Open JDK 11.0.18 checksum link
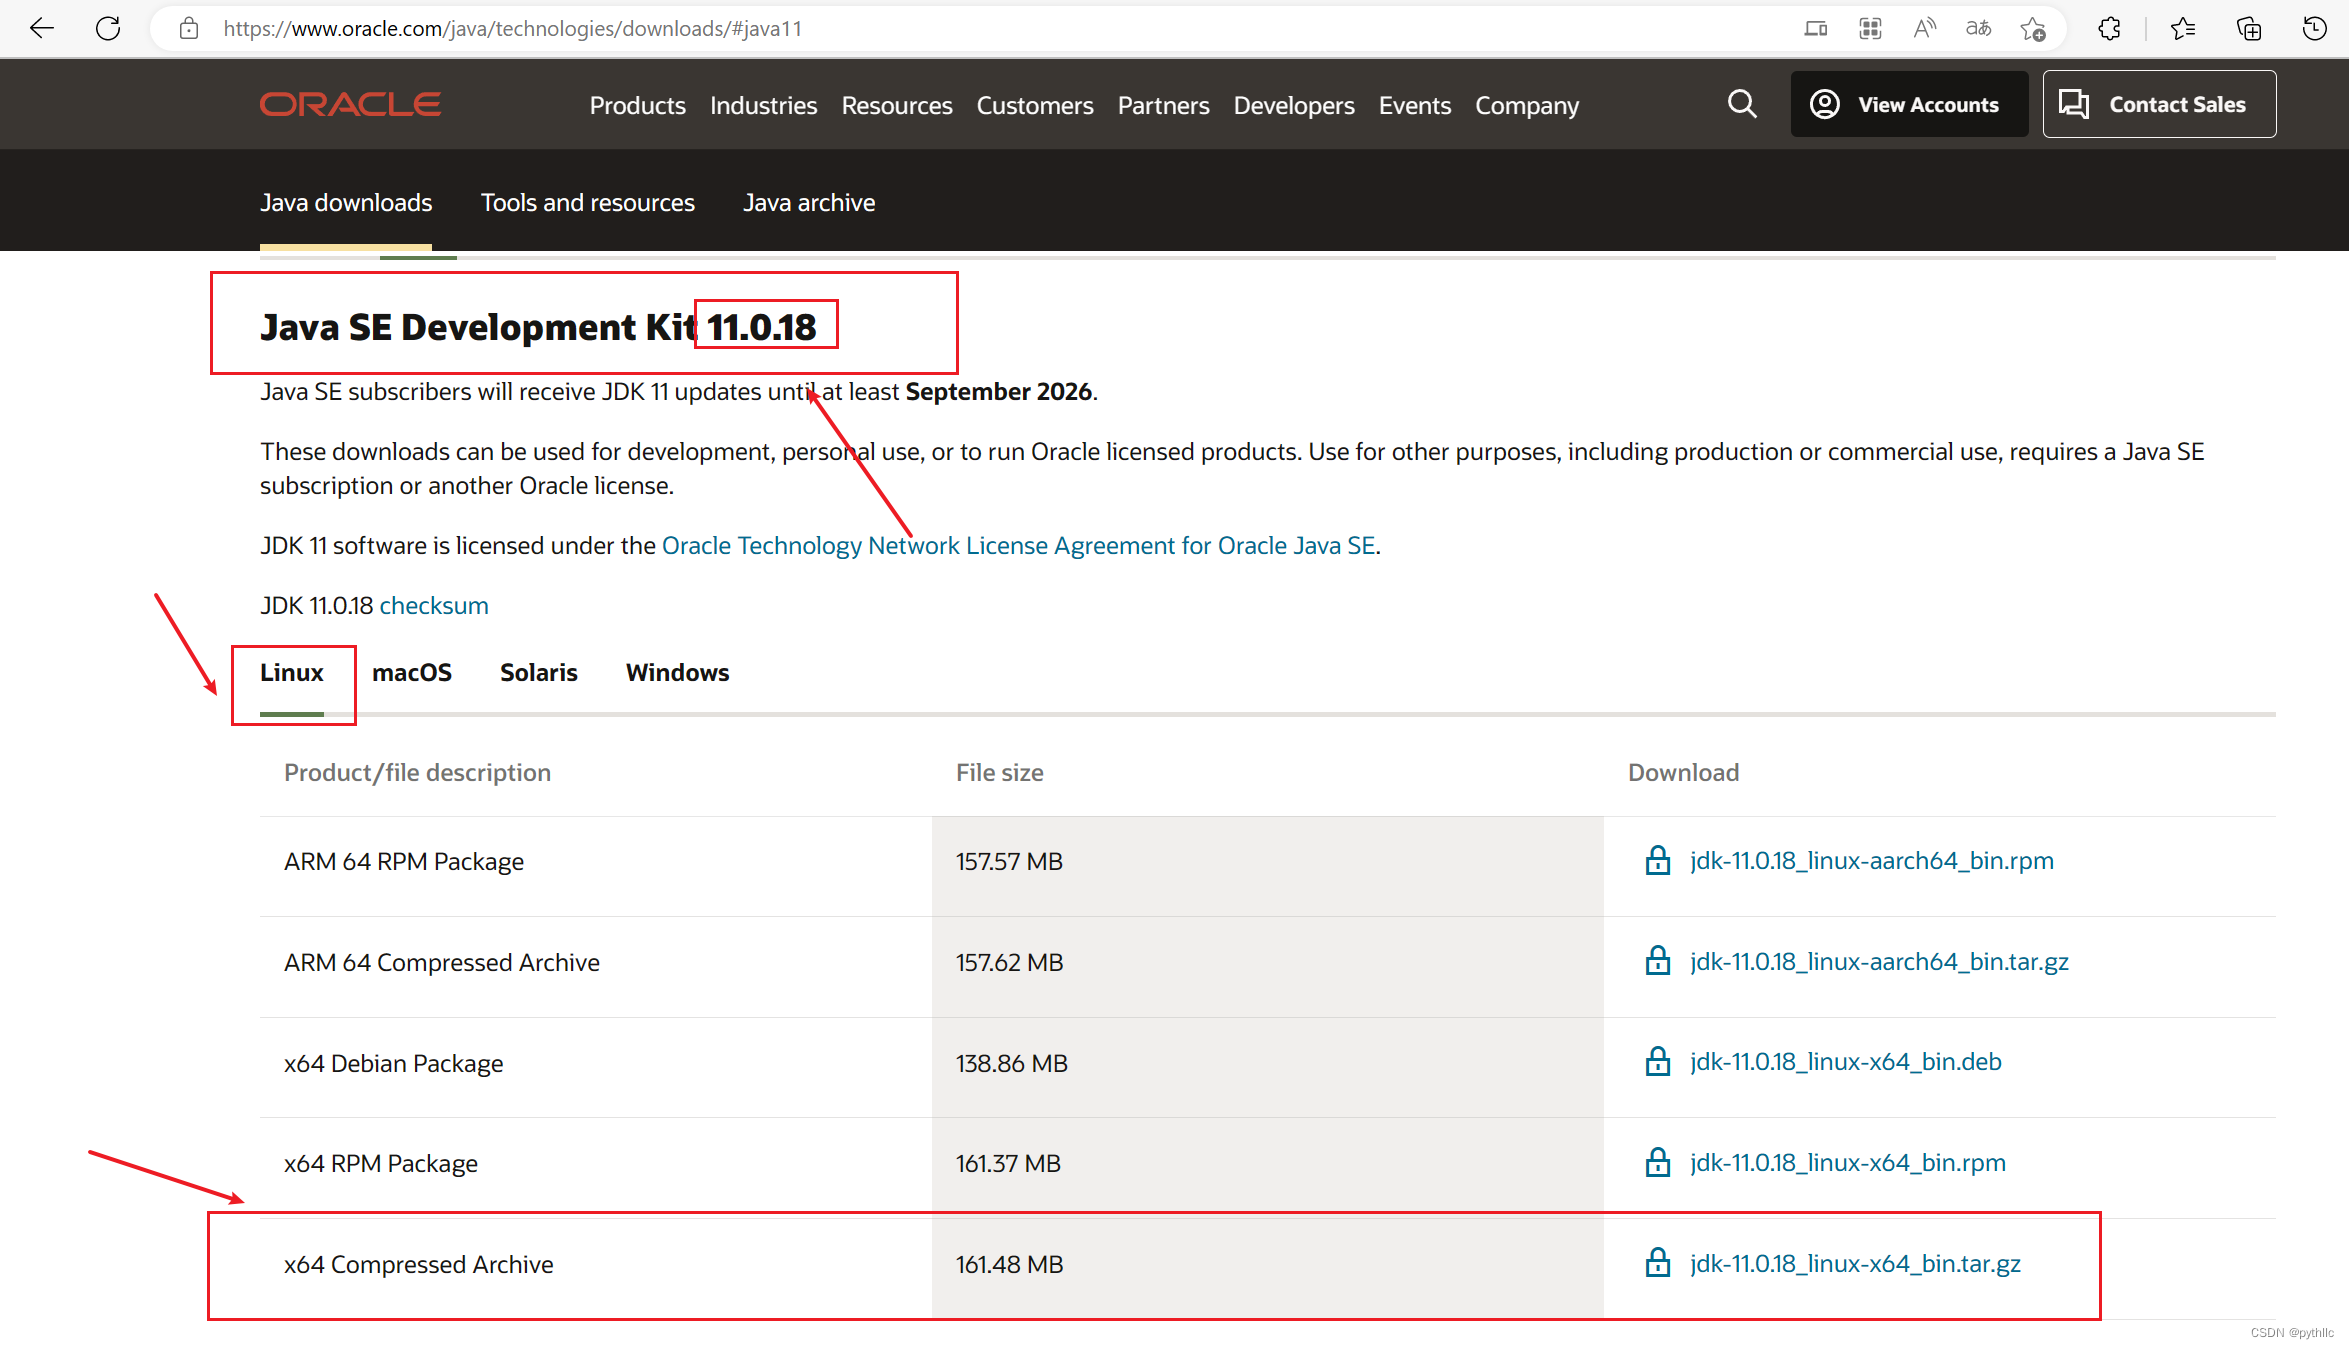 [433, 606]
